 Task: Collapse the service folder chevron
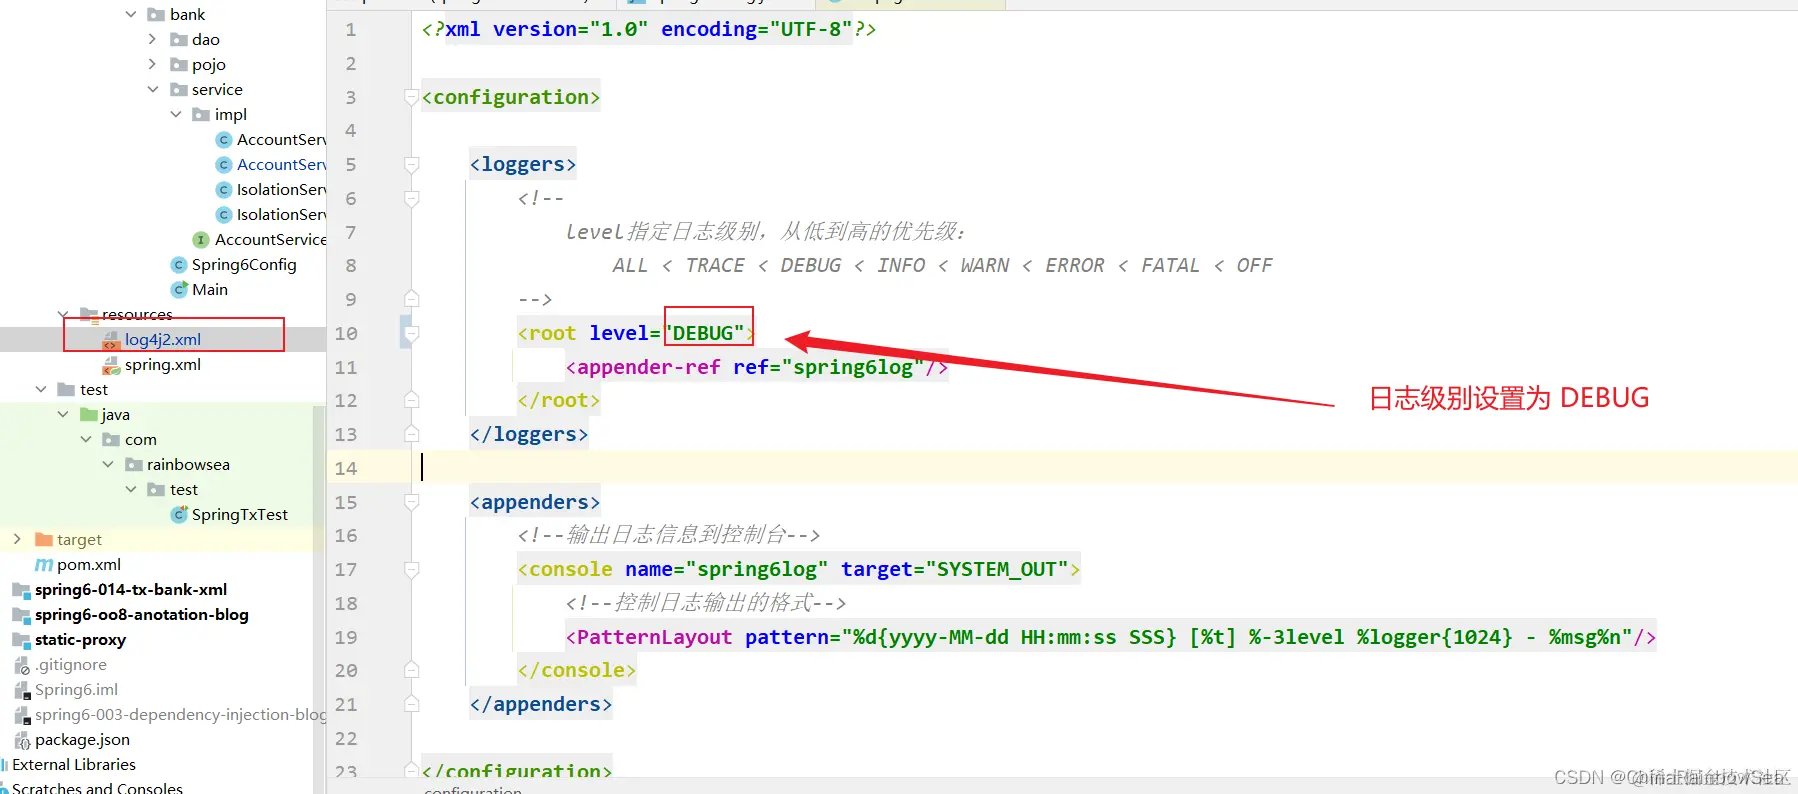[x=153, y=89]
